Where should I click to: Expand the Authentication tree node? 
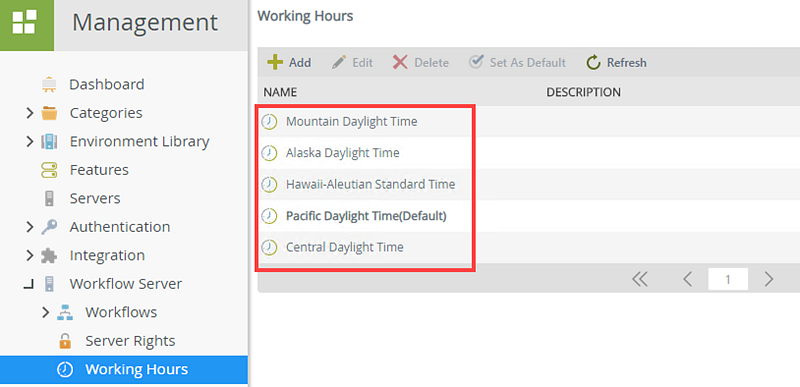coord(30,227)
